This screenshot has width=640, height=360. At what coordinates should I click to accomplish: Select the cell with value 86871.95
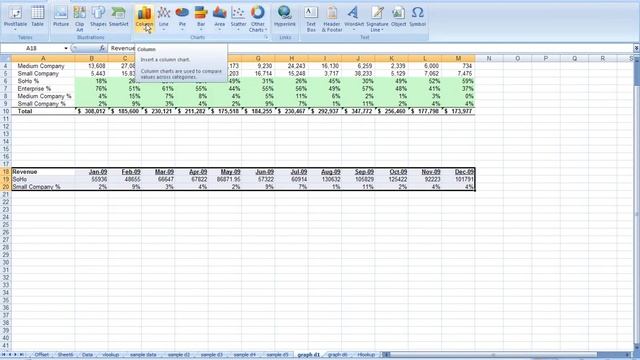(x=225, y=179)
